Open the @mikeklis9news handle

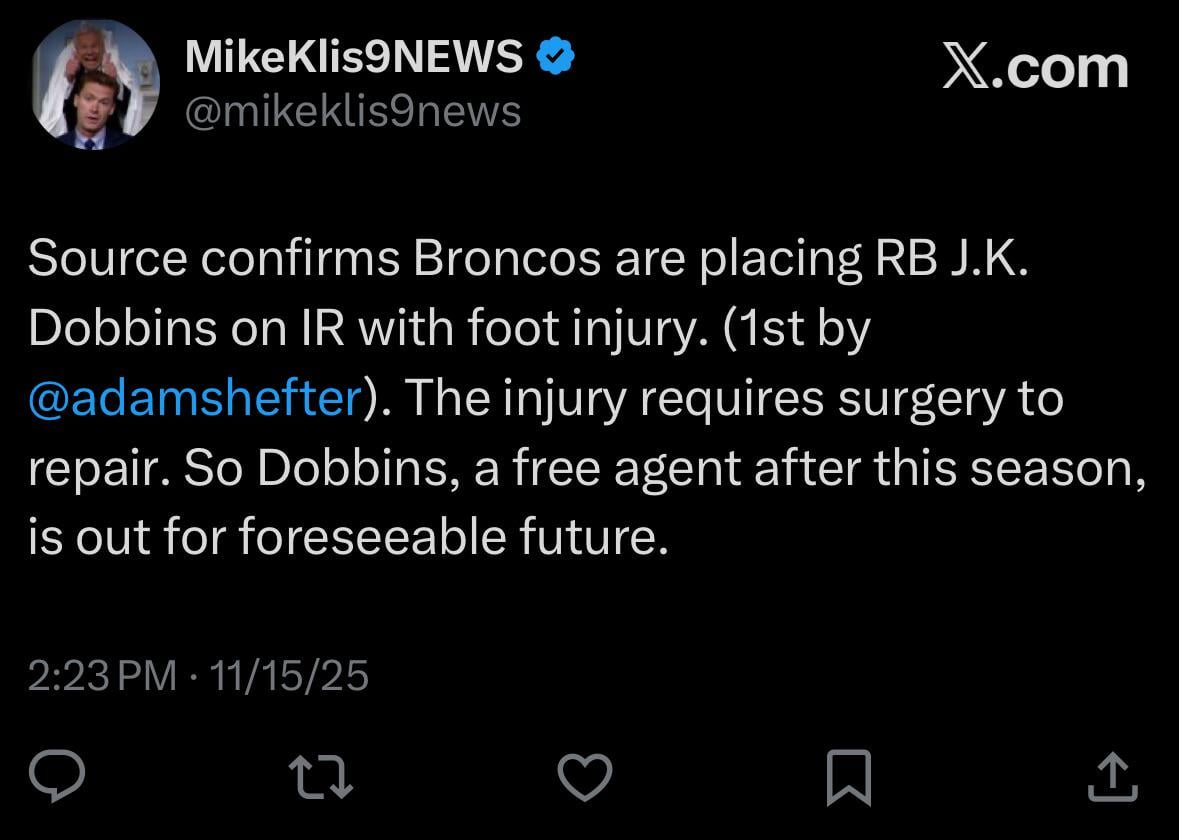click(x=352, y=112)
